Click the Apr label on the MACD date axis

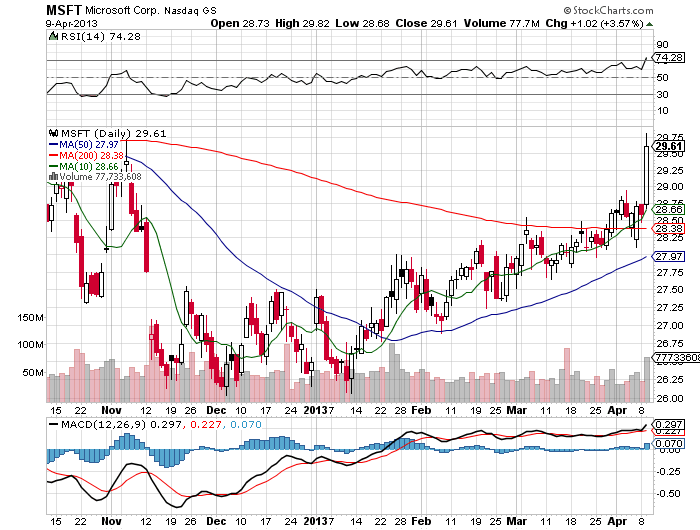point(617,521)
